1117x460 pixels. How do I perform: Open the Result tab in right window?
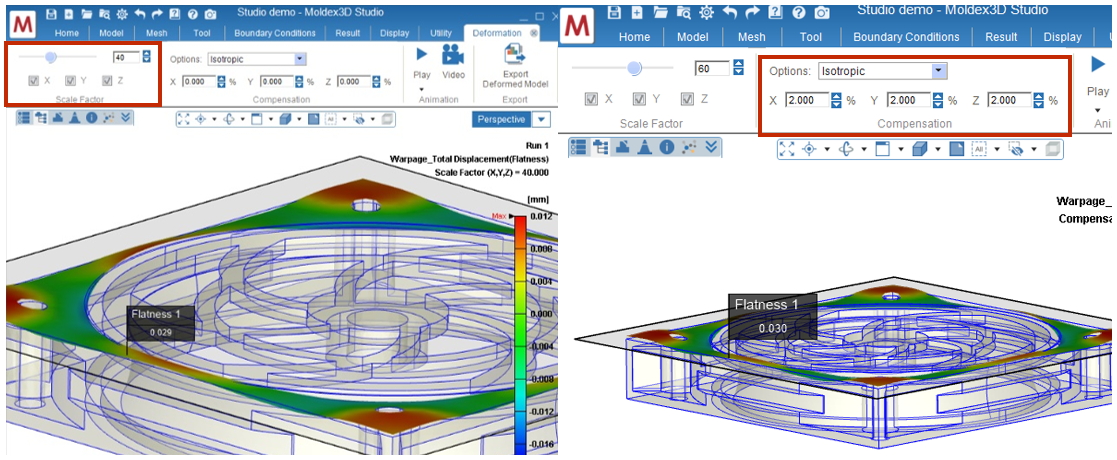point(1001,37)
